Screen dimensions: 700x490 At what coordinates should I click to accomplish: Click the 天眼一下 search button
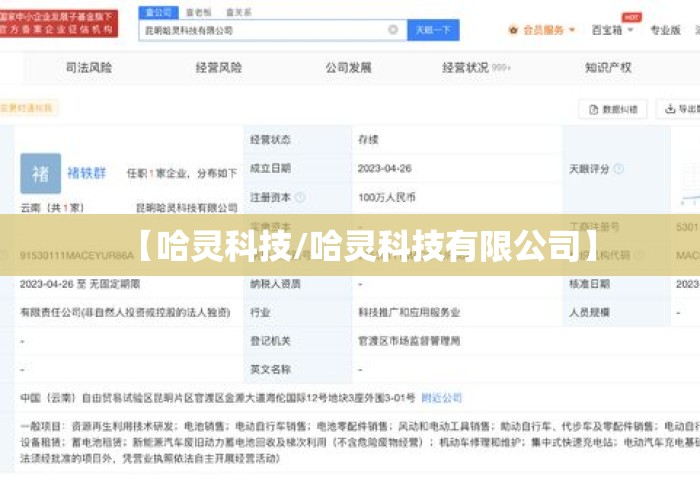click(433, 30)
